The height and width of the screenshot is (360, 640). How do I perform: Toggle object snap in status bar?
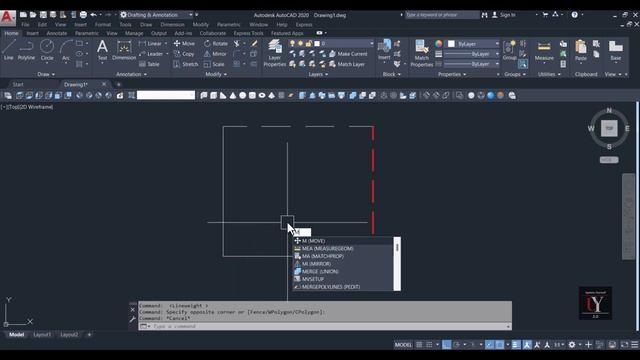[499, 345]
